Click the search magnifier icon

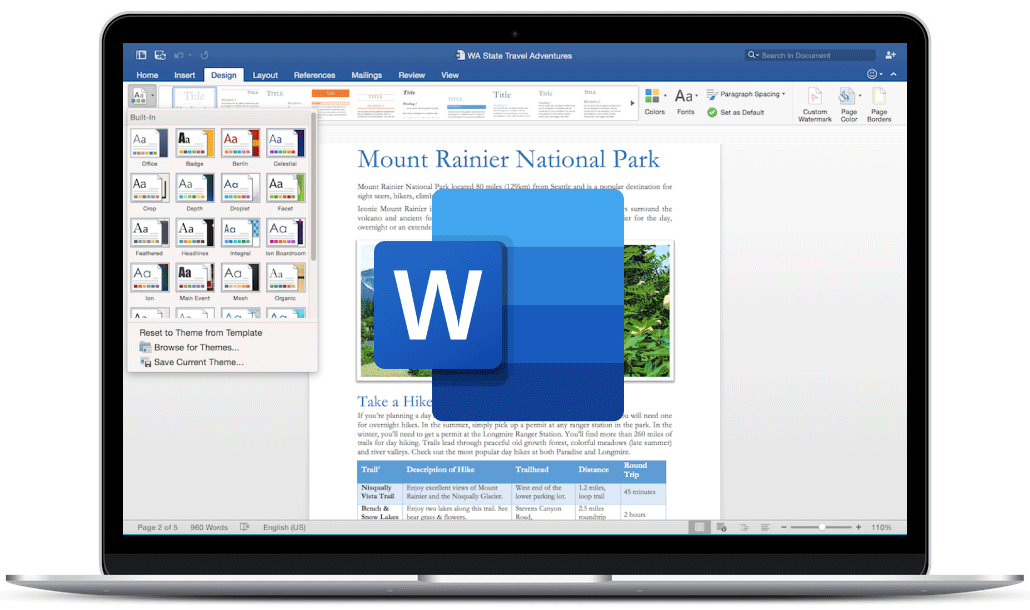click(751, 55)
